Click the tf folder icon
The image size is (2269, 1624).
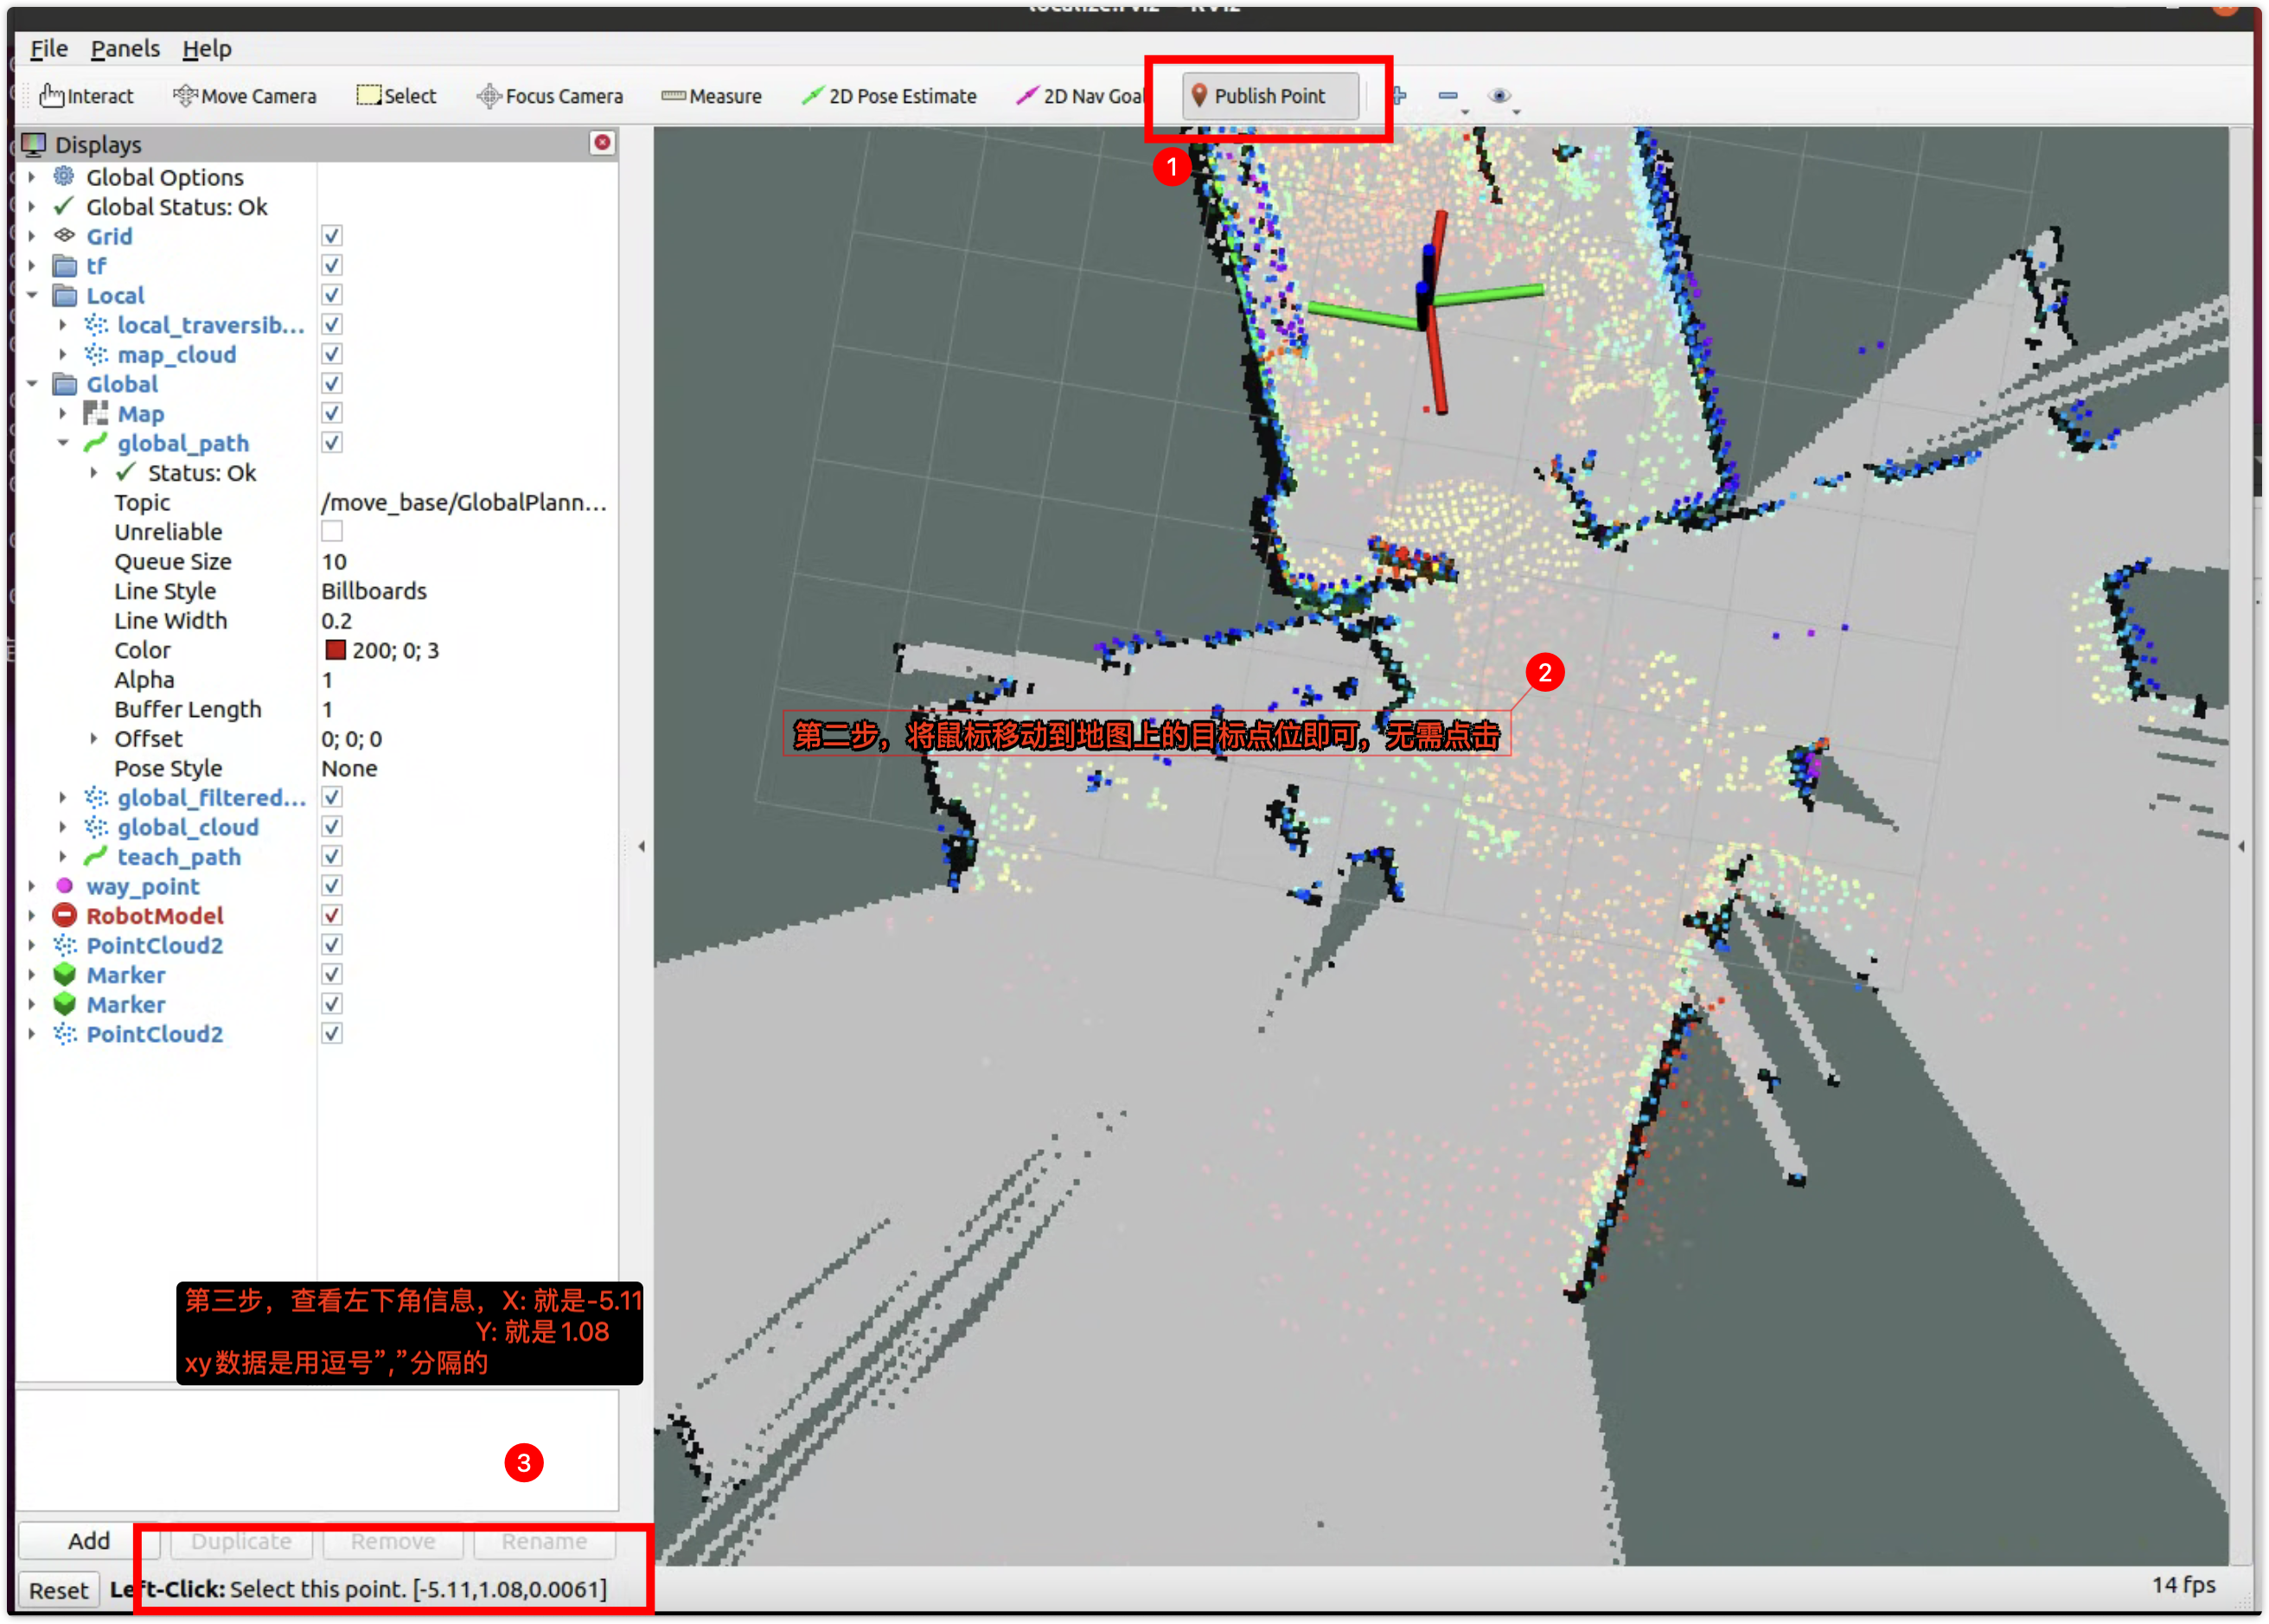[x=64, y=266]
